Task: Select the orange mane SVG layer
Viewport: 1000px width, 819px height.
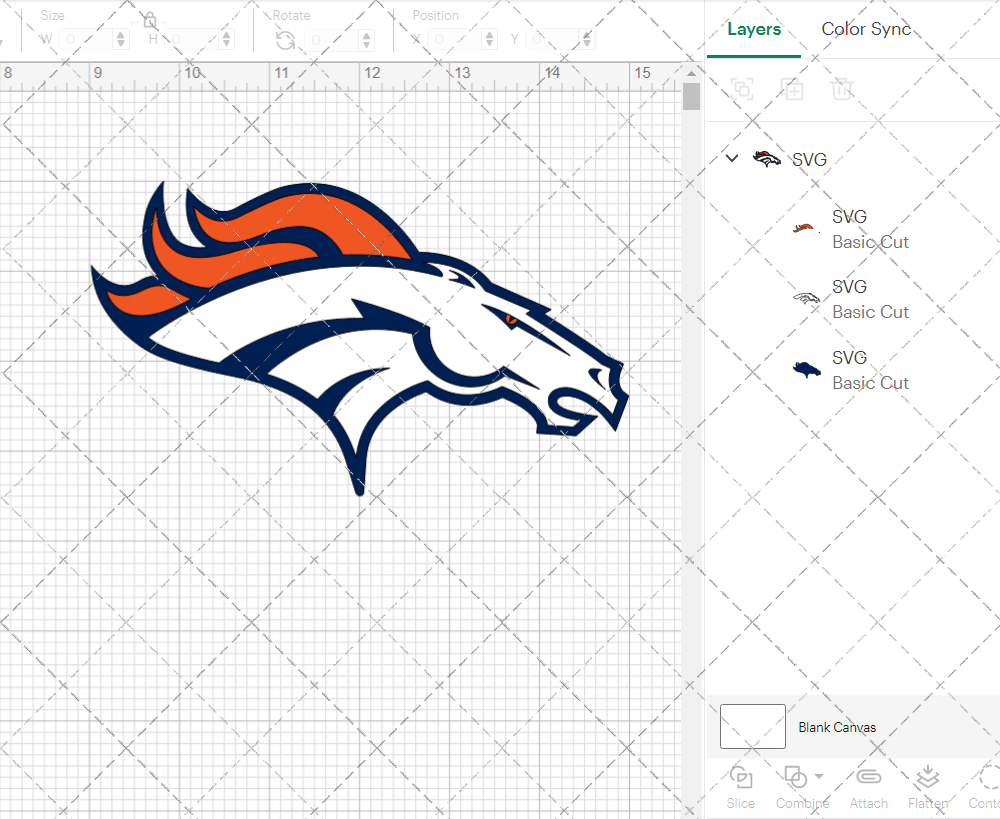Action: [x=853, y=229]
